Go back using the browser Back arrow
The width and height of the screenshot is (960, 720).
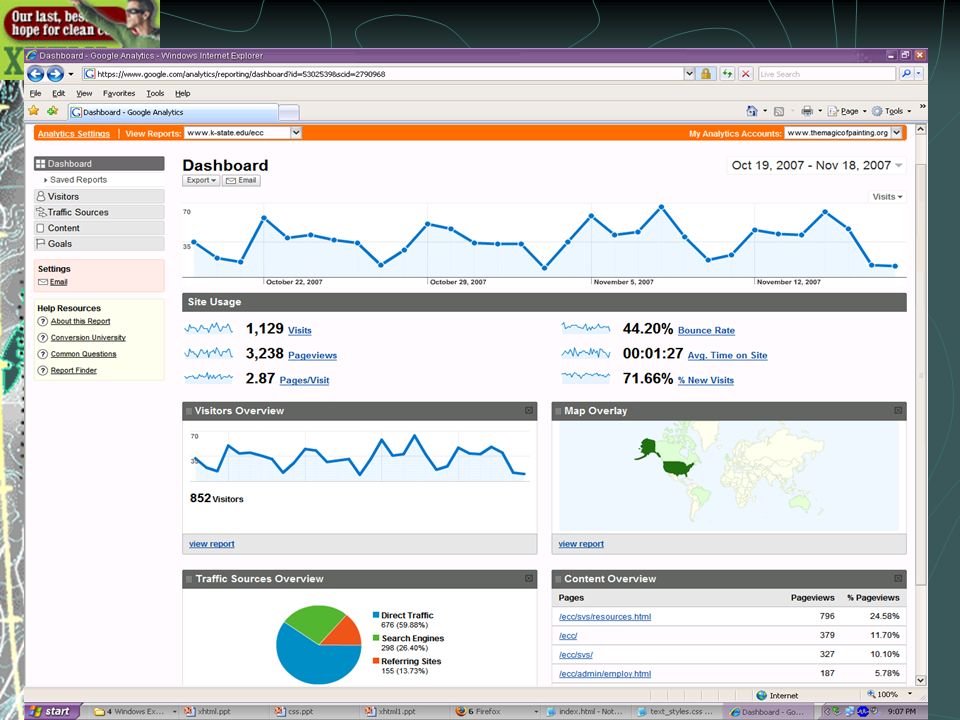pyautogui.click(x=36, y=74)
